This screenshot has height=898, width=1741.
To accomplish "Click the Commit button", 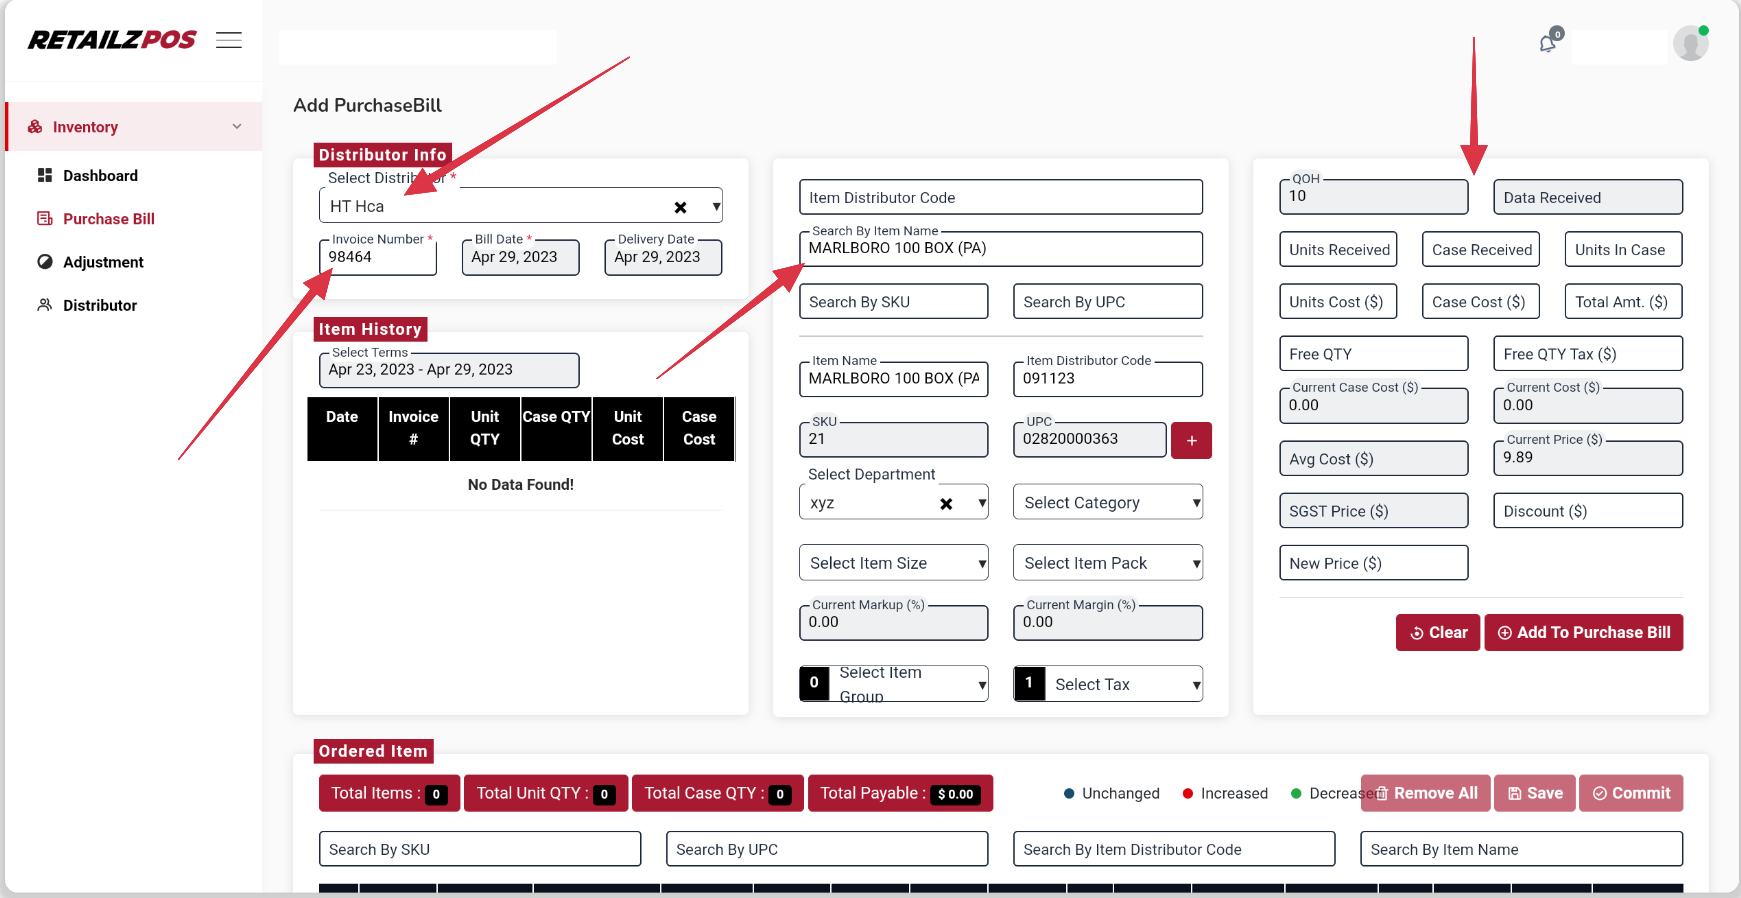I will (x=1631, y=793).
